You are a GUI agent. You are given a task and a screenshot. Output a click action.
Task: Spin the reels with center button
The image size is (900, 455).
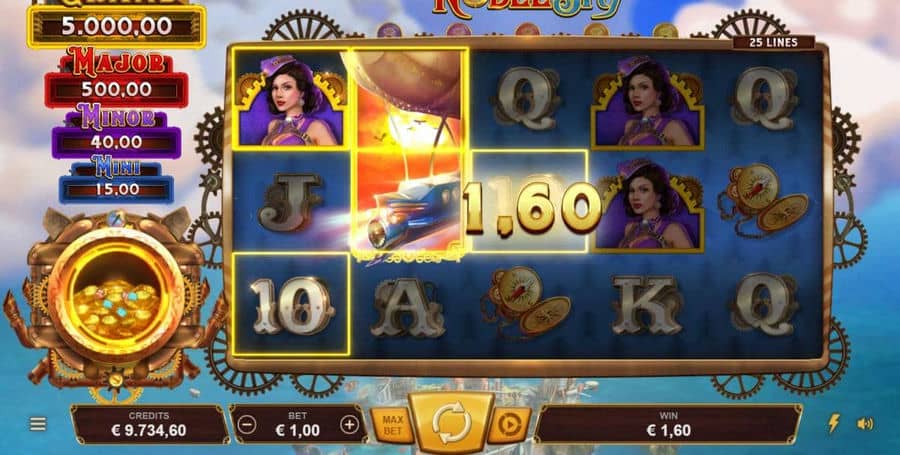[452, 423]
